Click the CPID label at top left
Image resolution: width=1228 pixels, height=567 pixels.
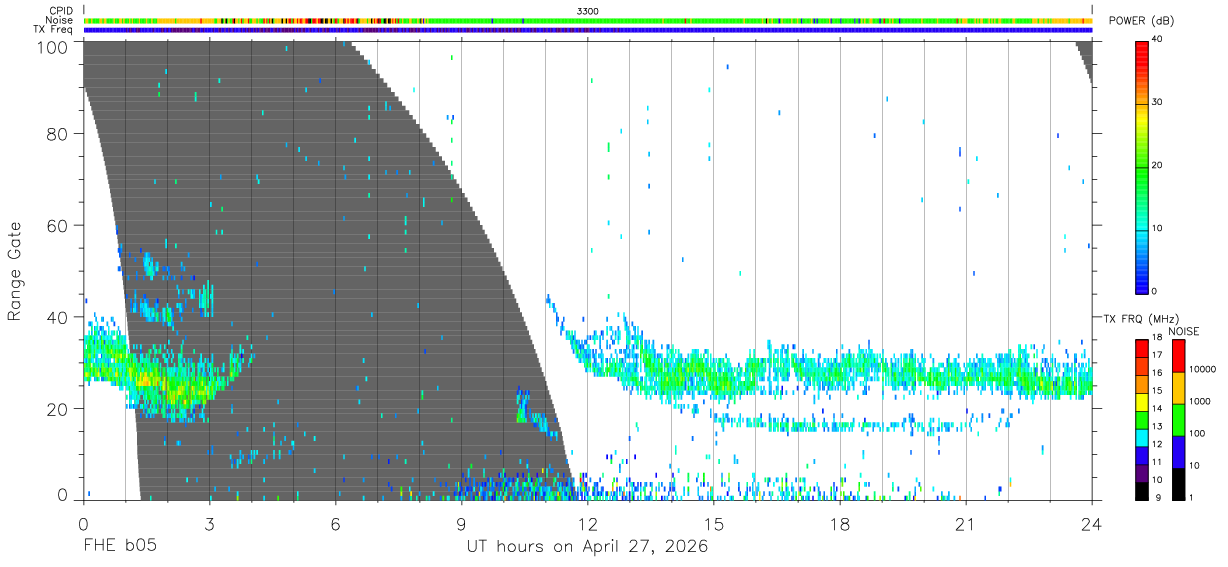tap(61, 10)
